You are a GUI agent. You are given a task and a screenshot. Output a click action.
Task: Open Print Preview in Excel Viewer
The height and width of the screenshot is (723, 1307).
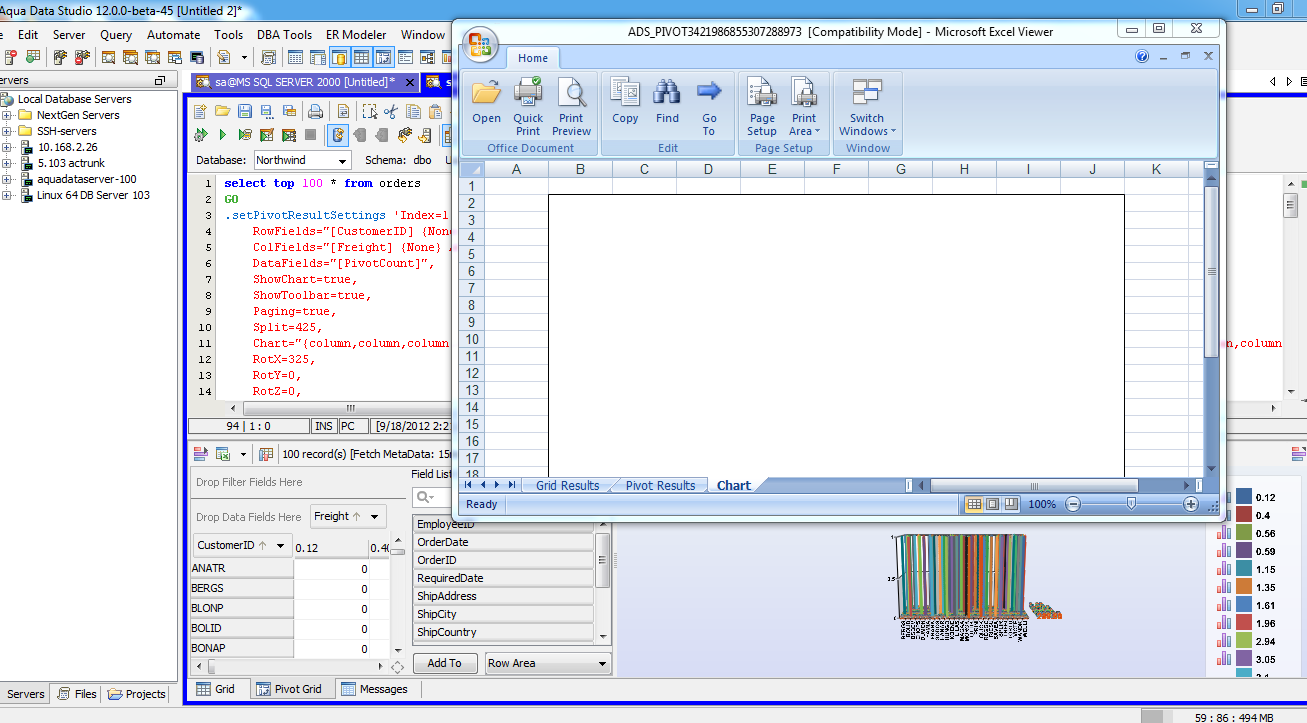click(x=571, y=106)
